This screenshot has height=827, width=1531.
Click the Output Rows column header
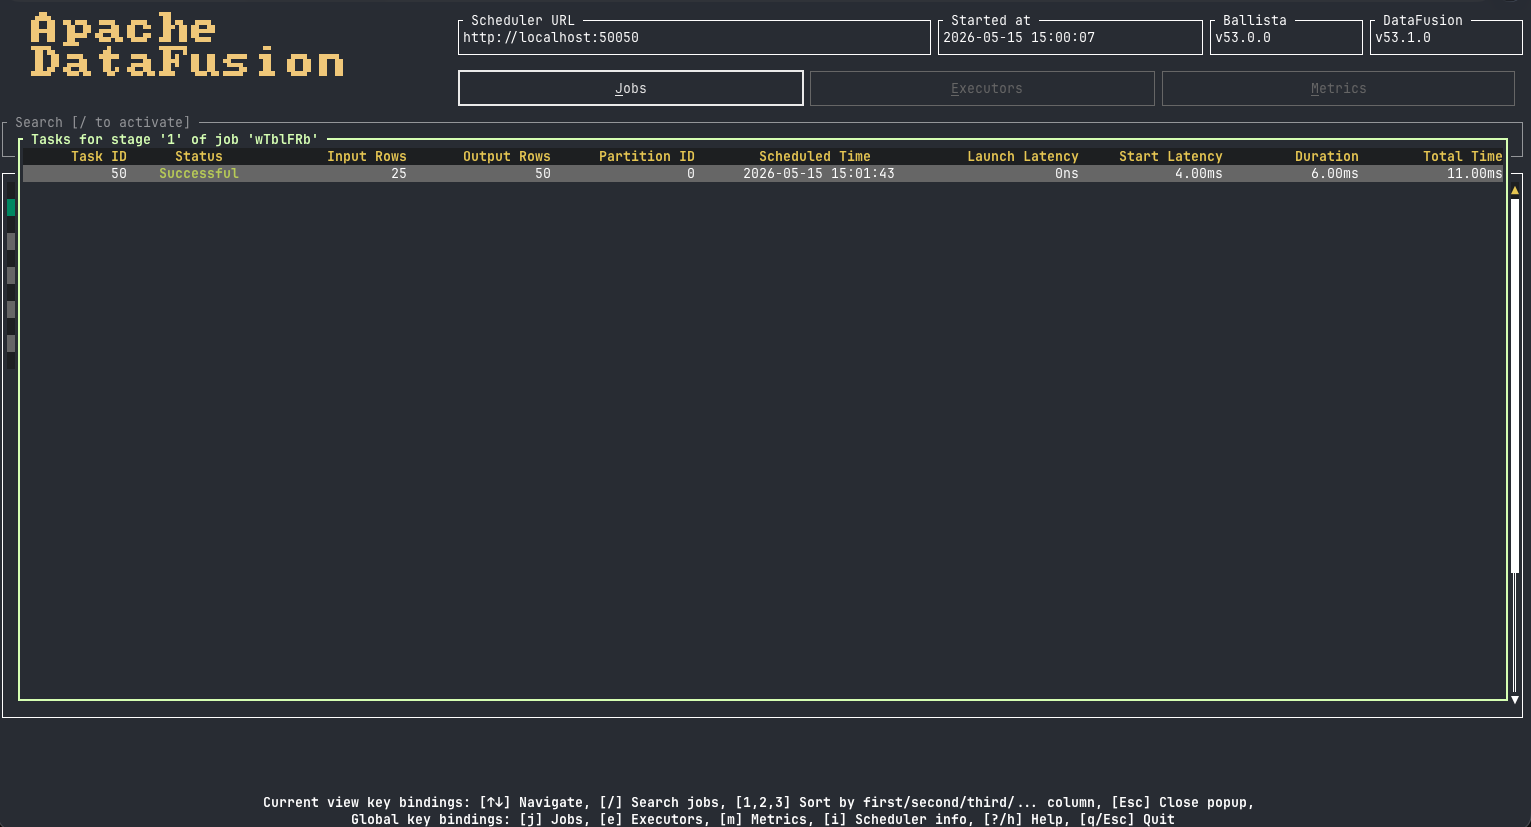pyautogui.click(x=507, y=156)
